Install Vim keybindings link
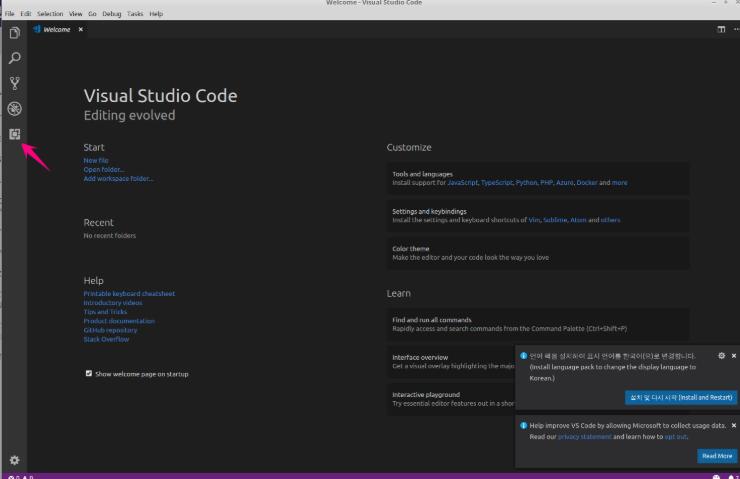Viewport: 740px width, 479px height. [534, 220]
